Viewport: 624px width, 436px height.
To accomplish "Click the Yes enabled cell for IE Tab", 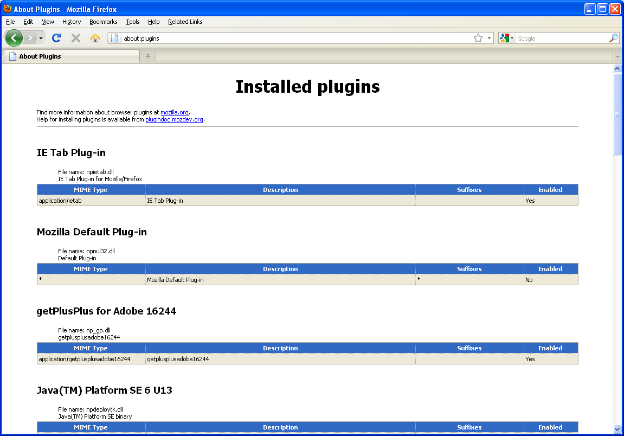I will click(551, 200).
